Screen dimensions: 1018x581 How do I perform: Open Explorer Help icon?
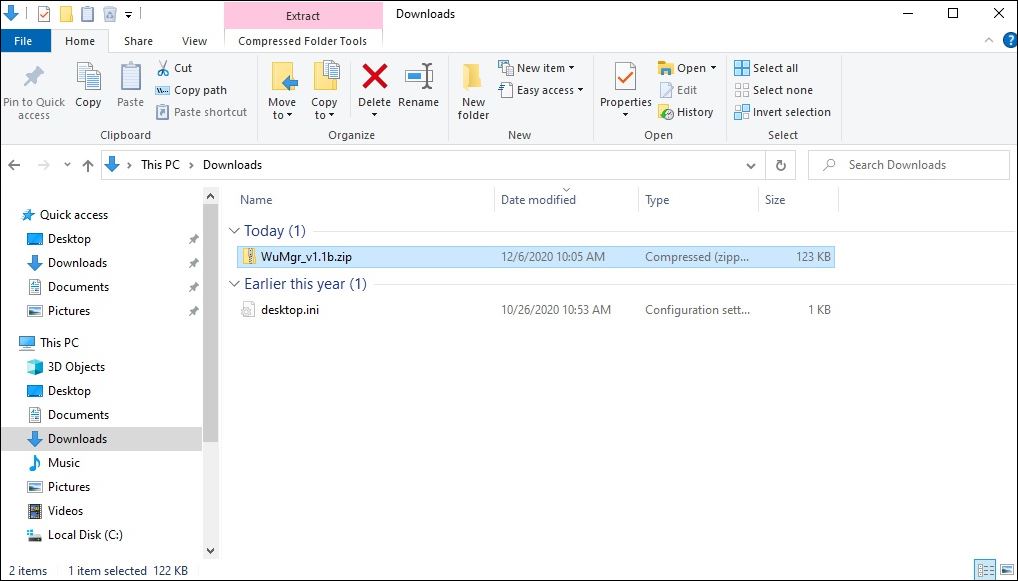pyautogui.click(x=1010, y=40)
